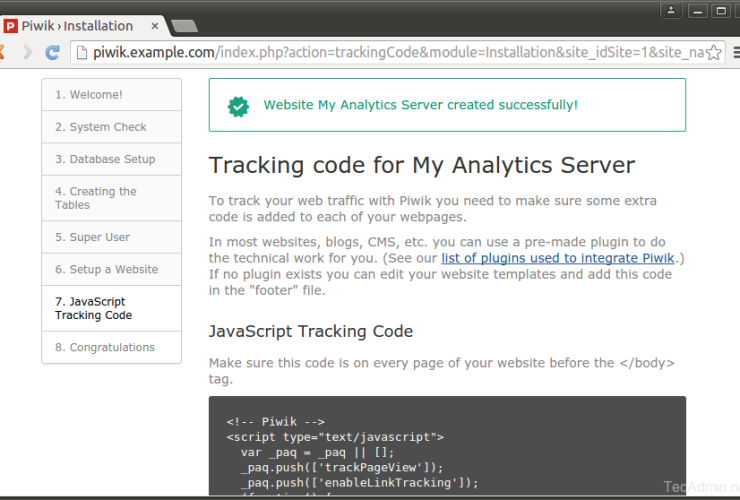Screen dimensions: 740x500
Task: Open the 3. Database Setup step
Action: [105, 159]
